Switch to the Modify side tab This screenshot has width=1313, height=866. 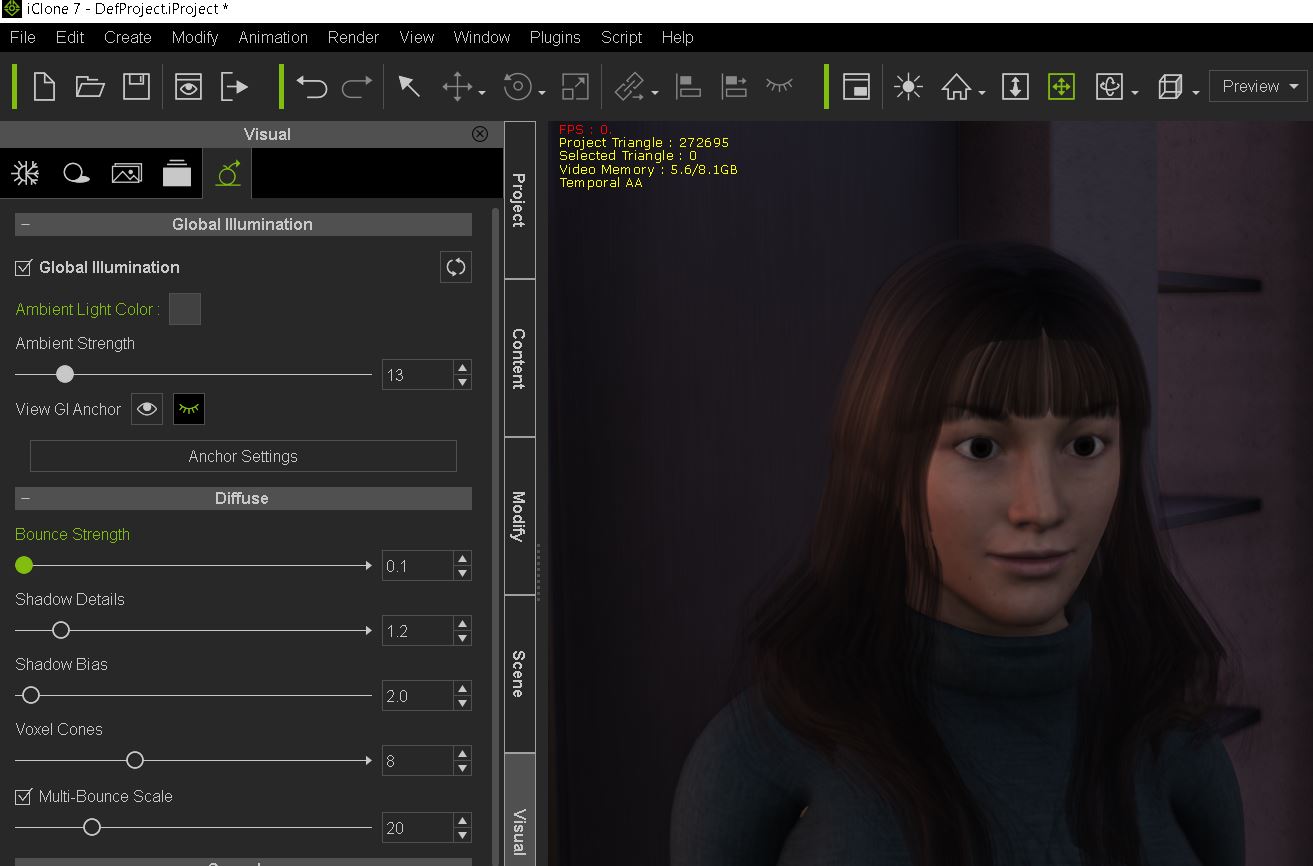click(519, 516)
